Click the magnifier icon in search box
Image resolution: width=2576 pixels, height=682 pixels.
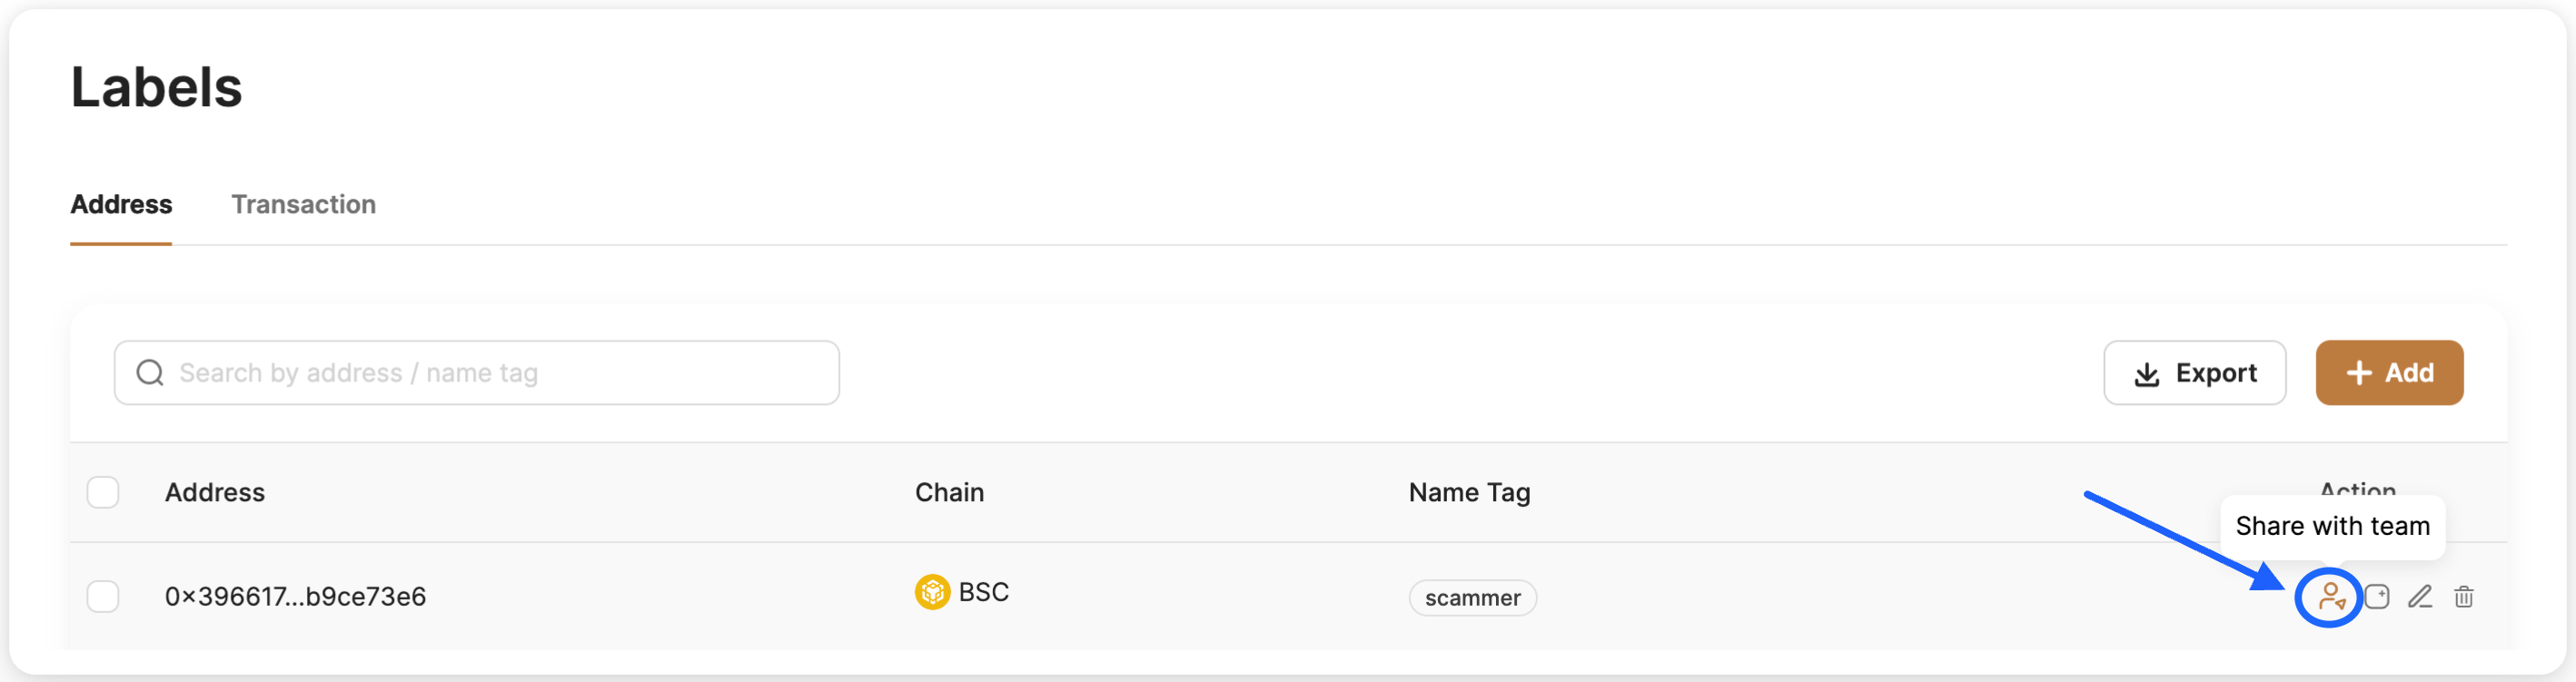point(150,373)
